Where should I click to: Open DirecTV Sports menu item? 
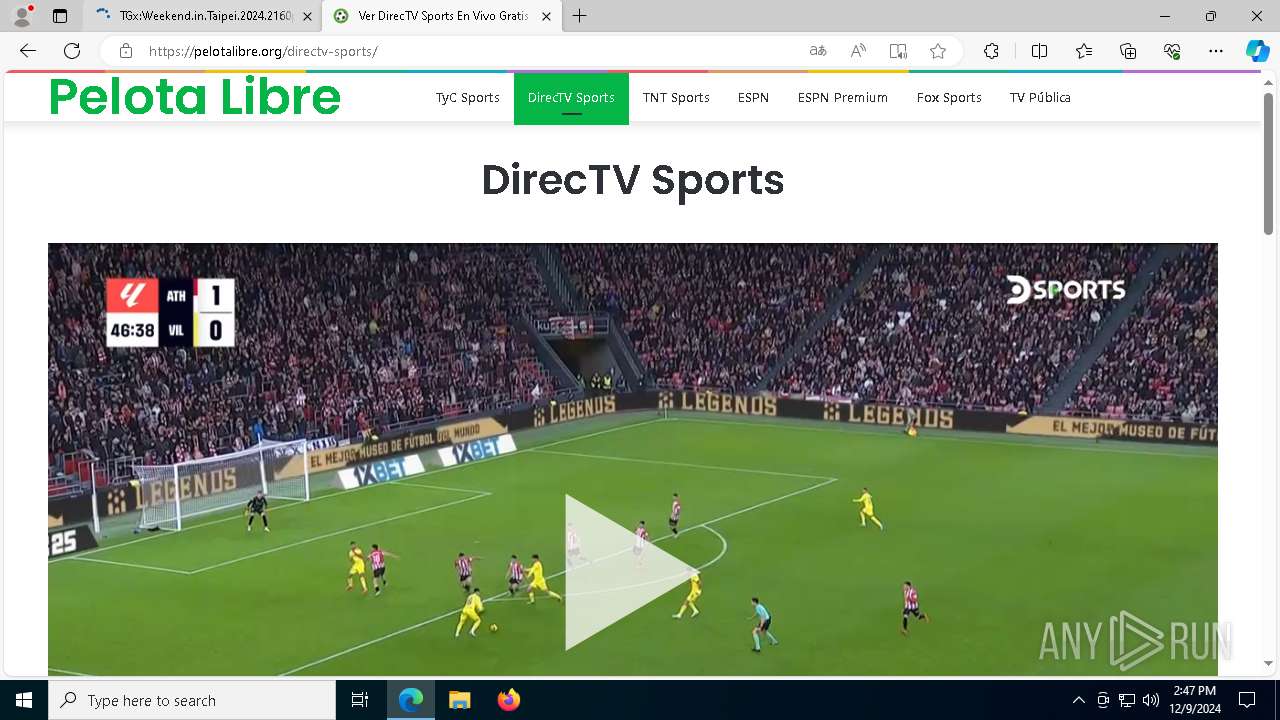571,98
